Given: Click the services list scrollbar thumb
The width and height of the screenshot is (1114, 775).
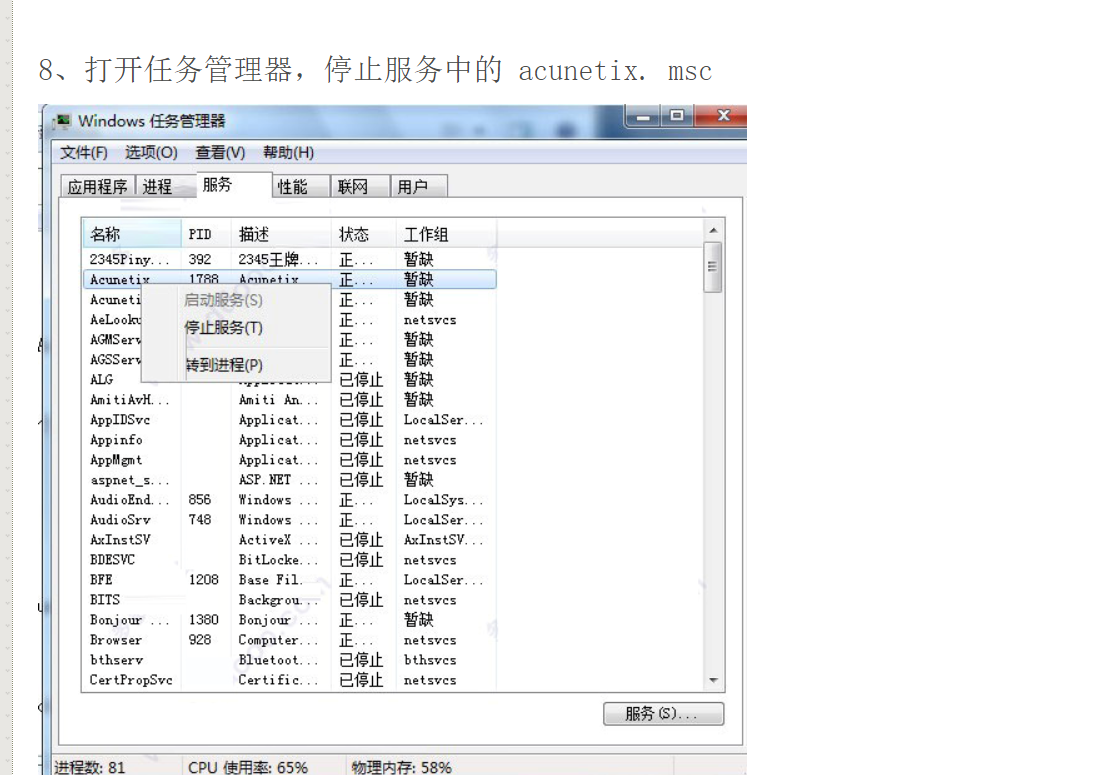Looking at the screenshot, I should click(x=713, y=267).
